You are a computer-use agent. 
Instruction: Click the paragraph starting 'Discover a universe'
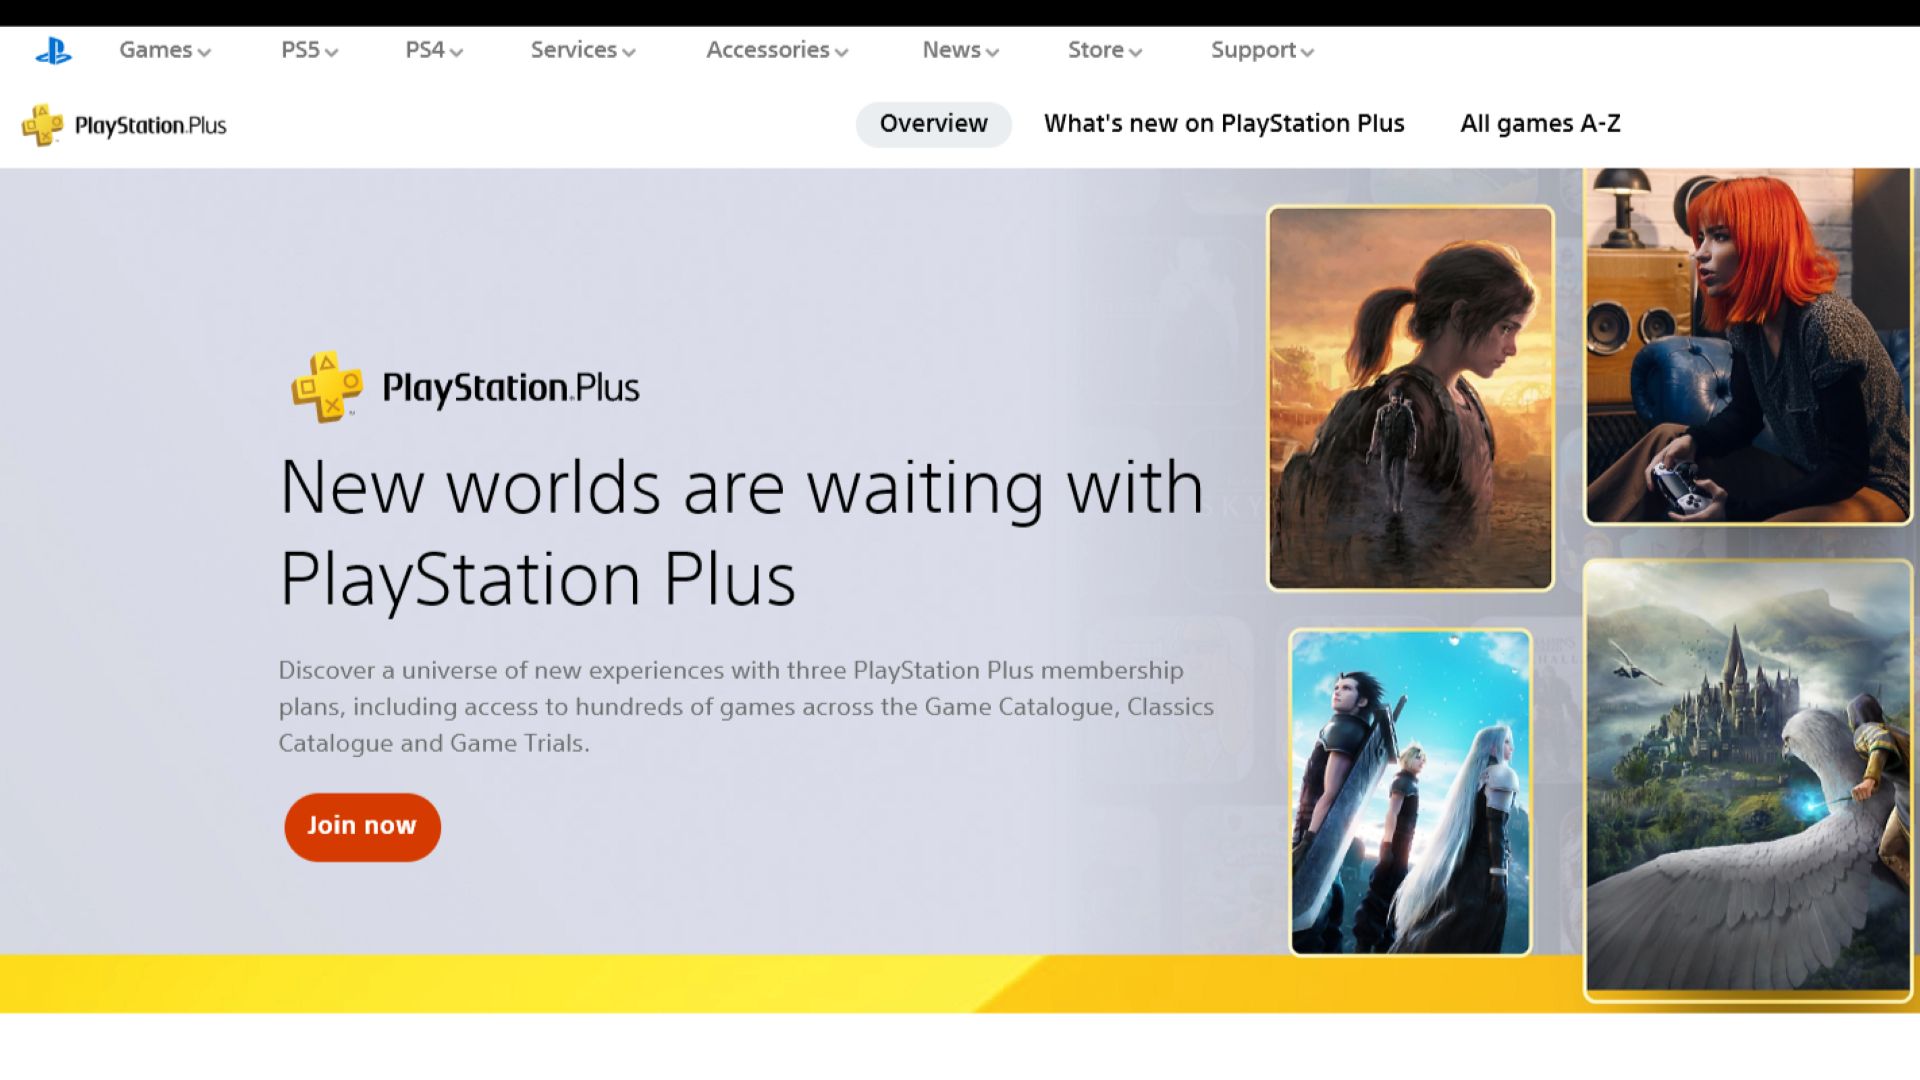tap(746, 707)
